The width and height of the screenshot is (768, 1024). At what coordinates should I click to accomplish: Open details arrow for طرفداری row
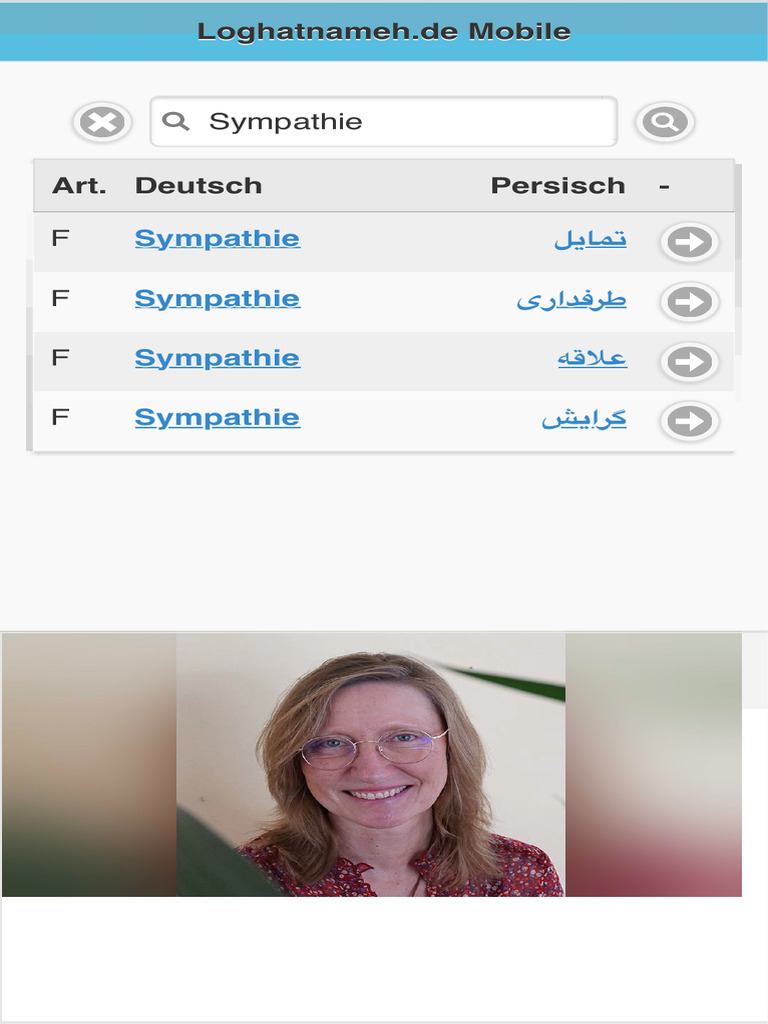tap(689, 302)
